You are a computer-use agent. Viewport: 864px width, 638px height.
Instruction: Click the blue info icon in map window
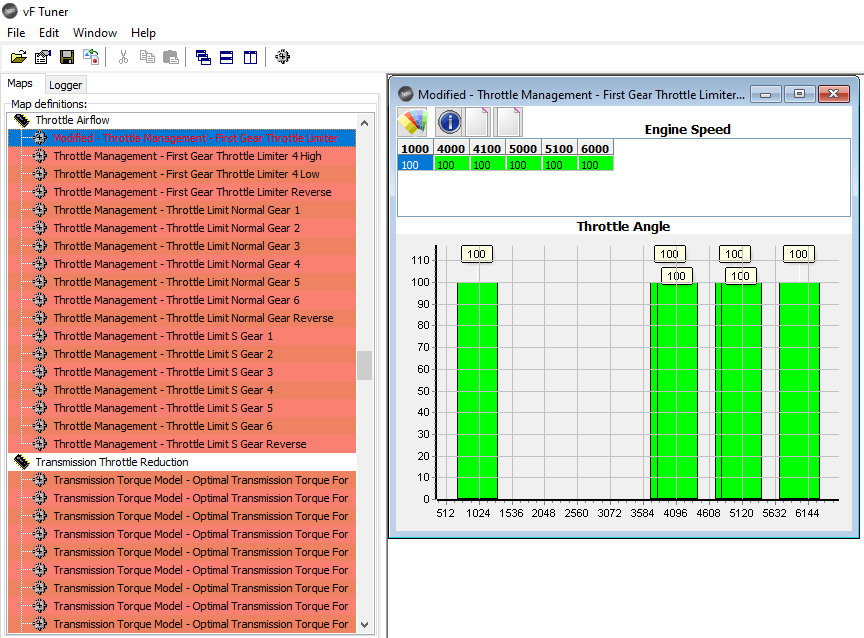[449, 122]
